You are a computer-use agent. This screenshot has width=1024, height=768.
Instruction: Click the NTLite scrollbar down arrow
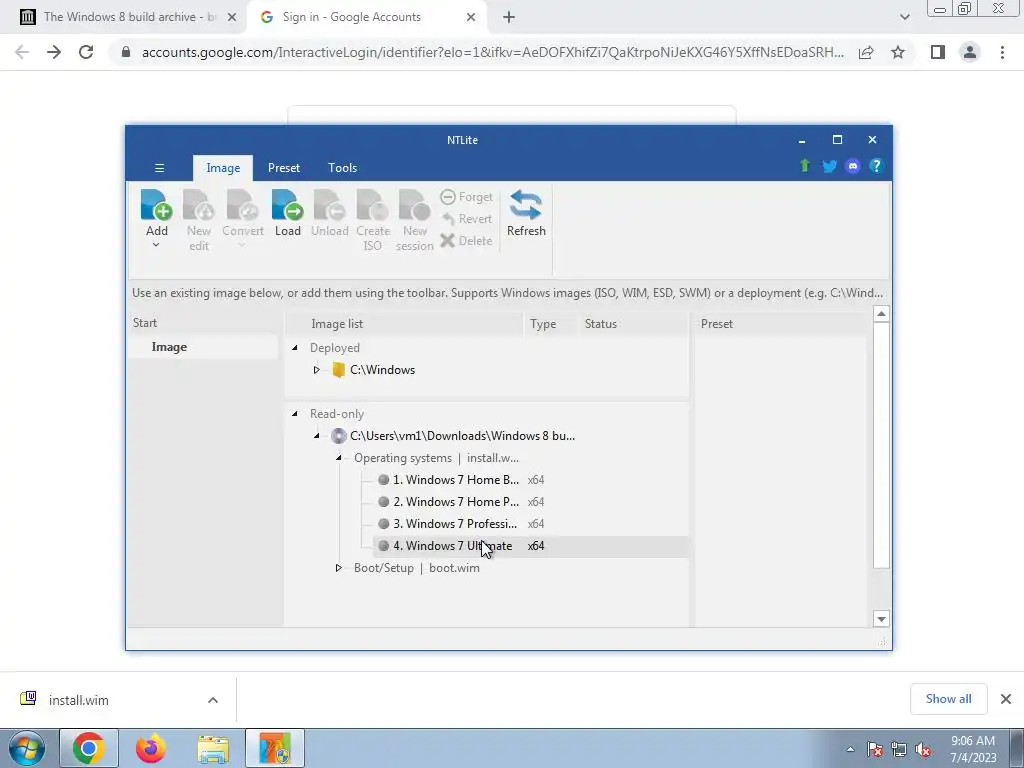pyautogui.click(x=881, y=619)
